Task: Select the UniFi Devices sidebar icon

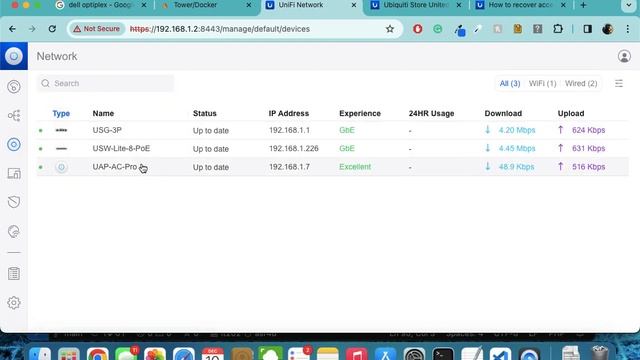Action: click(14, 144)
